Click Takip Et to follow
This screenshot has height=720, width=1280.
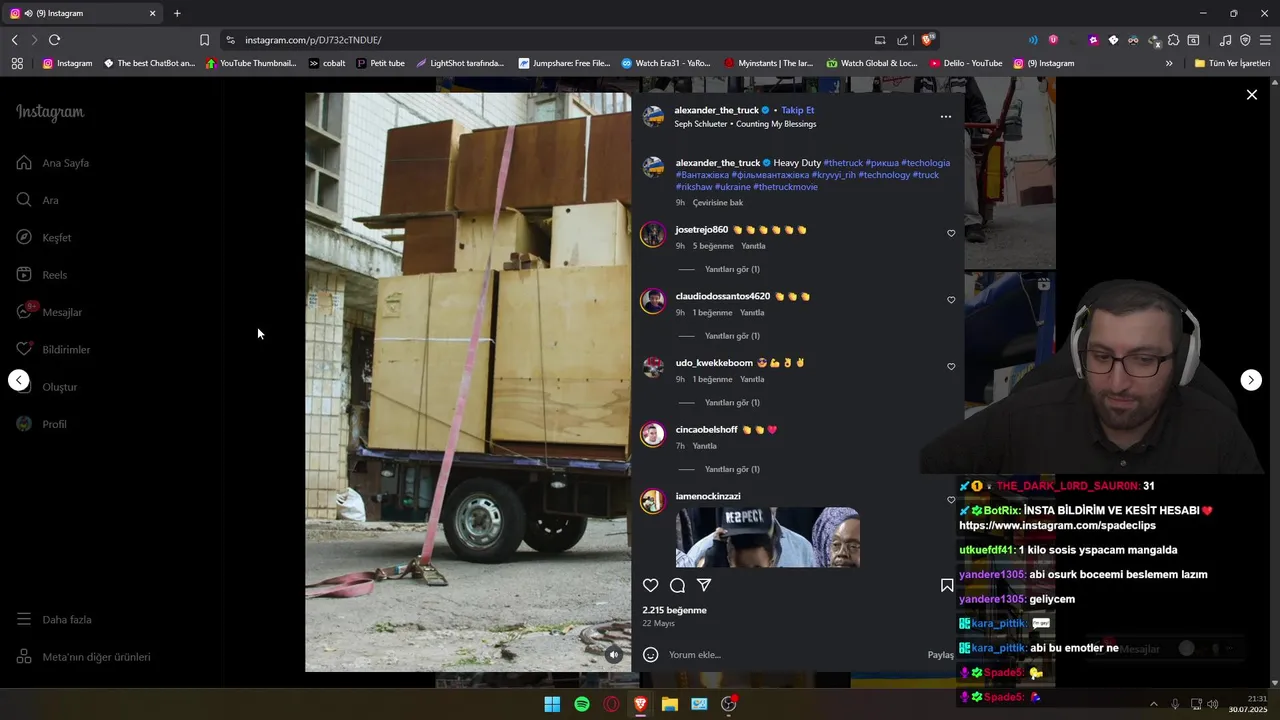tap(798, 110)
